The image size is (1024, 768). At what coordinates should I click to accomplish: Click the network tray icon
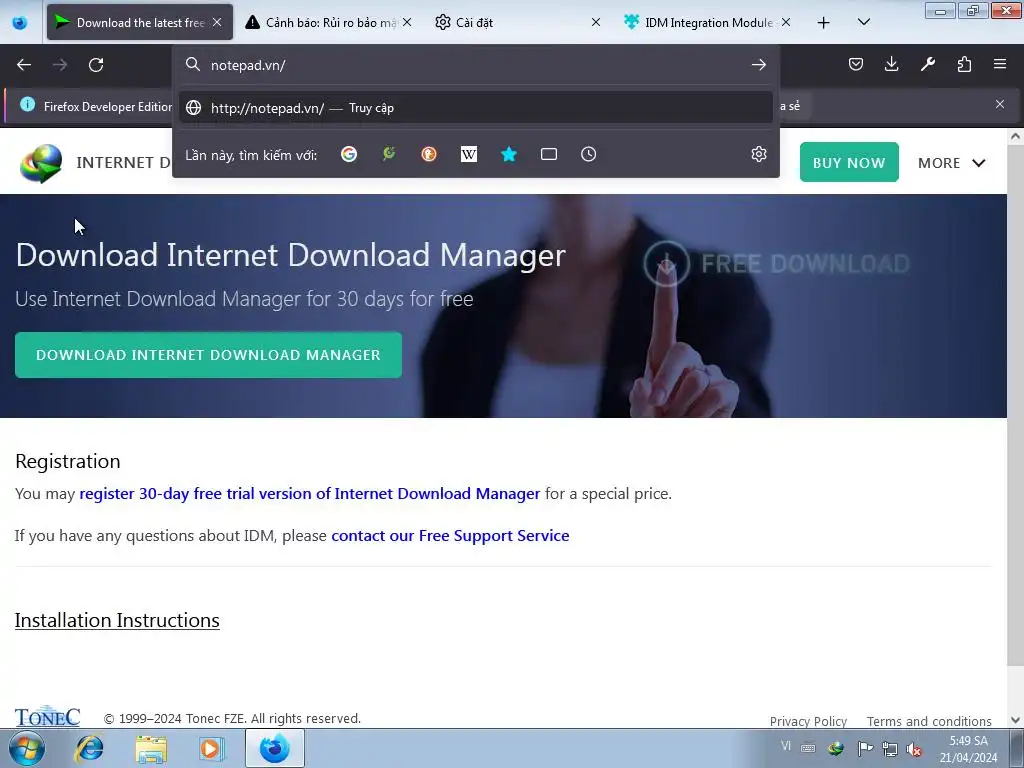tap(889, 748)
